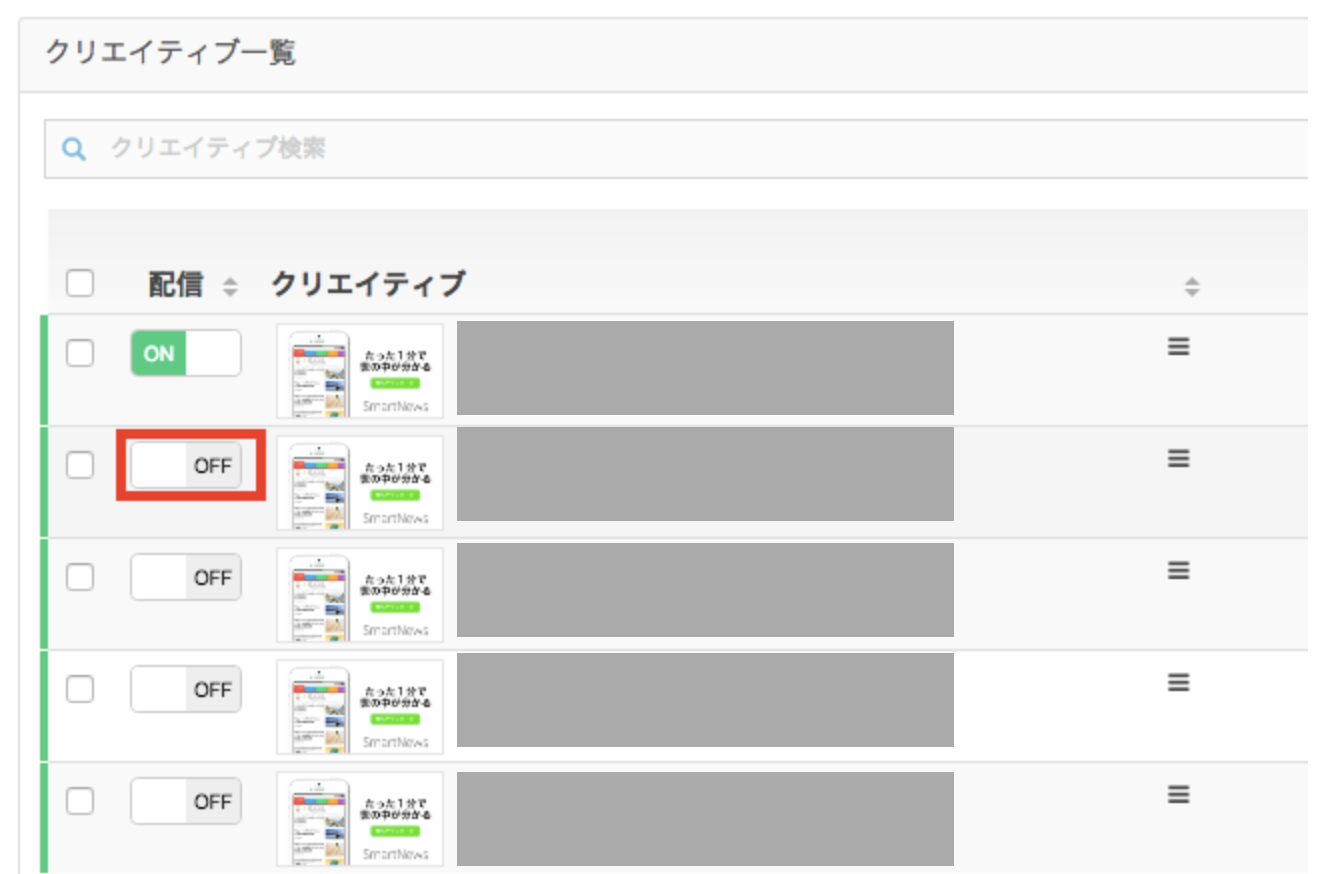1318x874 pixels.
Task: Open the hamburger menu in third row
Action: click(1179, 570)
